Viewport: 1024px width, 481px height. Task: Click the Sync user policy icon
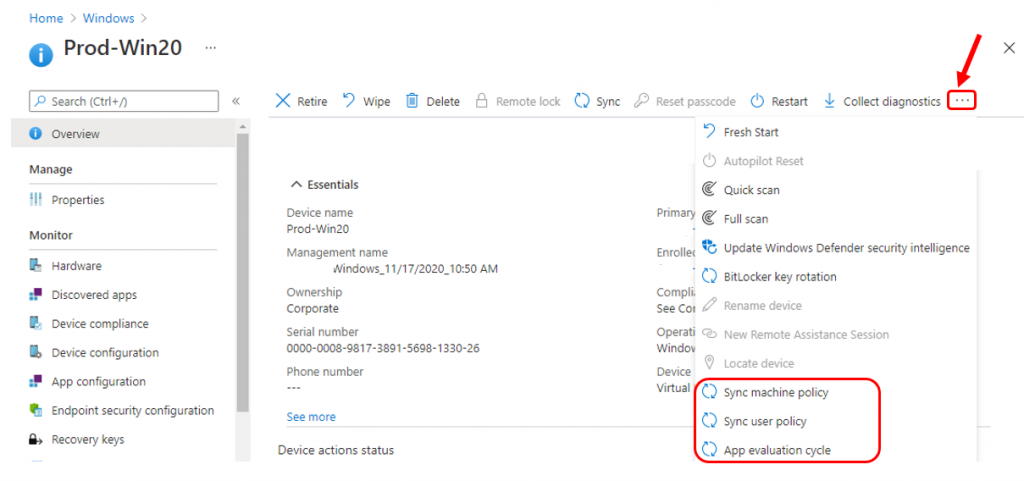709,421
